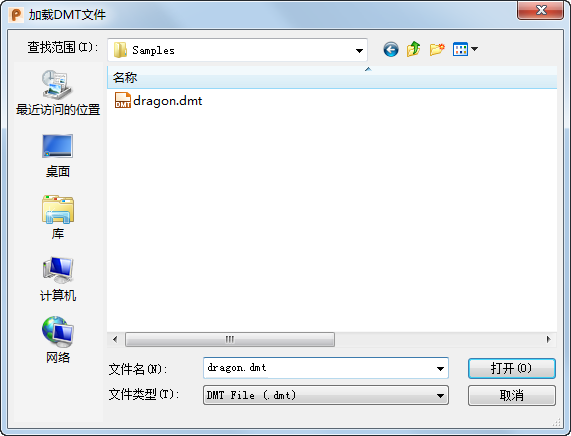Go back using the blue arrow icon
Image resolution: width=571 pixels, height=436 pixels.
tap(391, 50)
